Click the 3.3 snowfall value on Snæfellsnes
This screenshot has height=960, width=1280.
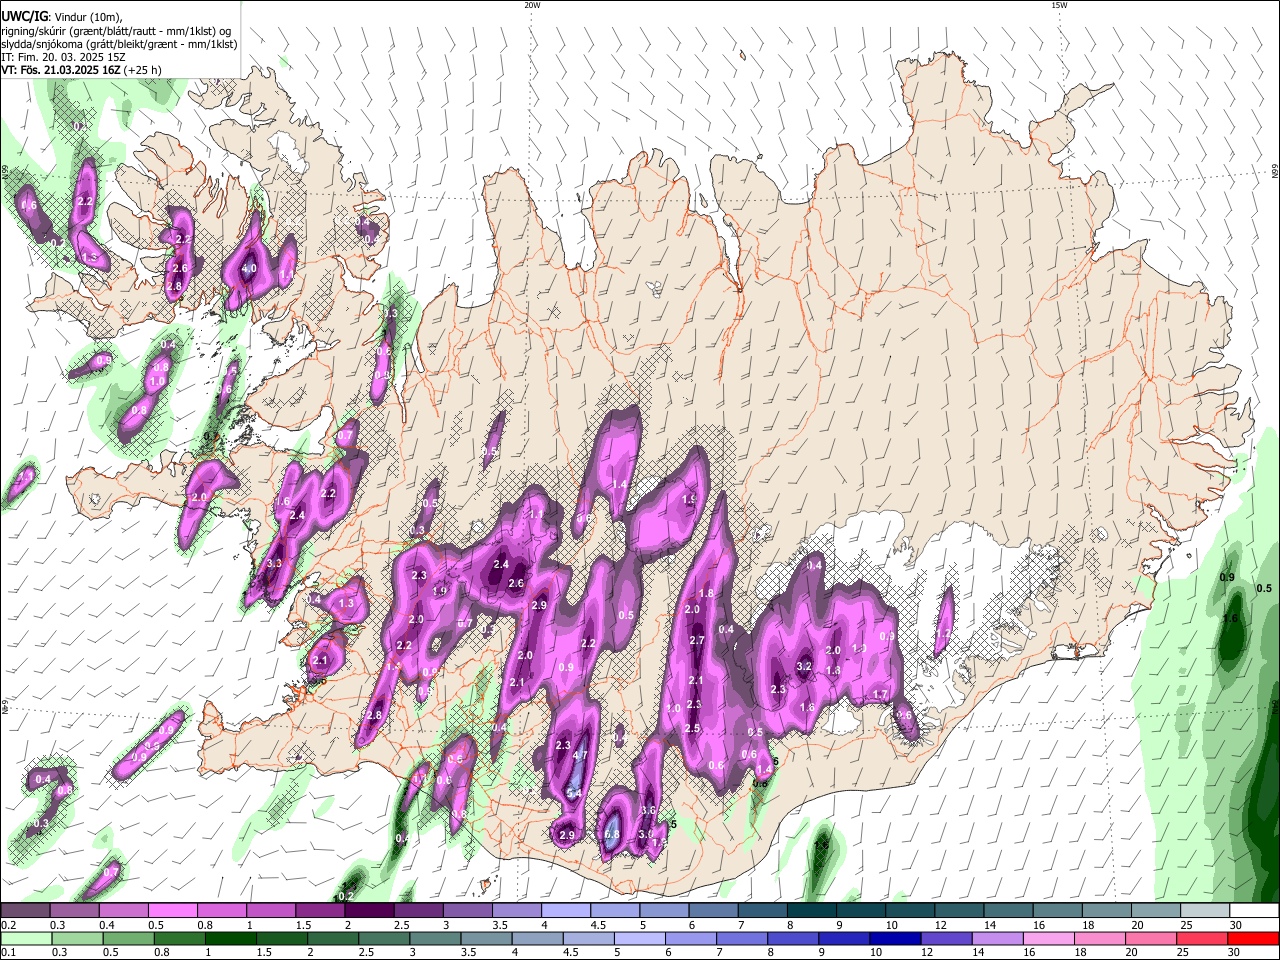[274, 564]
